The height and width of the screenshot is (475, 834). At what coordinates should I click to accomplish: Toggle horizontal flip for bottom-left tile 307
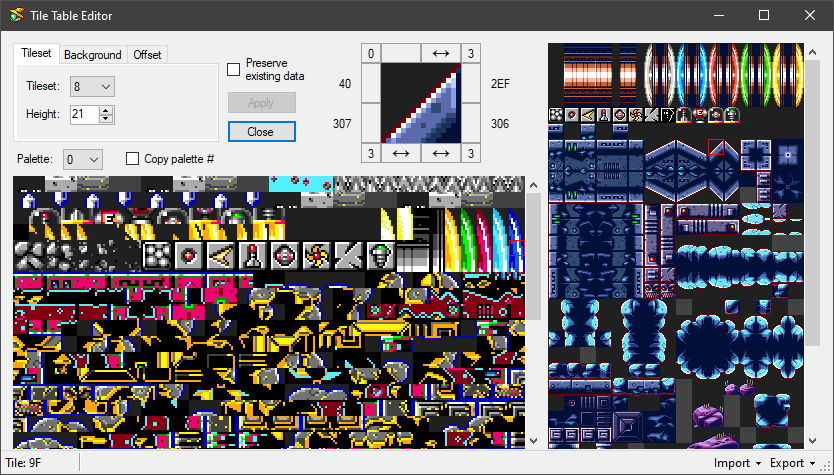401,153
